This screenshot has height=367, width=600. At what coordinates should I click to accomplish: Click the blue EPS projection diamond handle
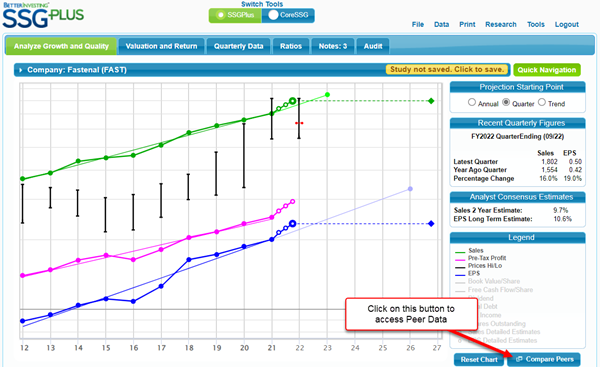[x=431, y=223]
